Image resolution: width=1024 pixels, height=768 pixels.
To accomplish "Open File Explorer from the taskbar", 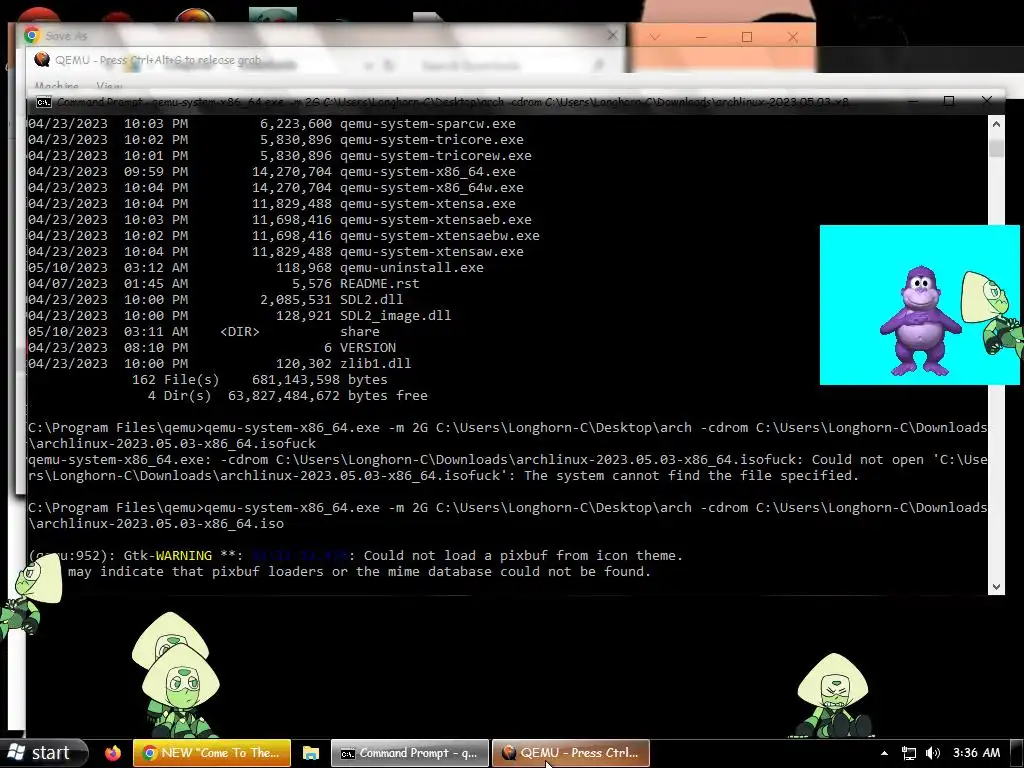I will [x=311, y=753].
